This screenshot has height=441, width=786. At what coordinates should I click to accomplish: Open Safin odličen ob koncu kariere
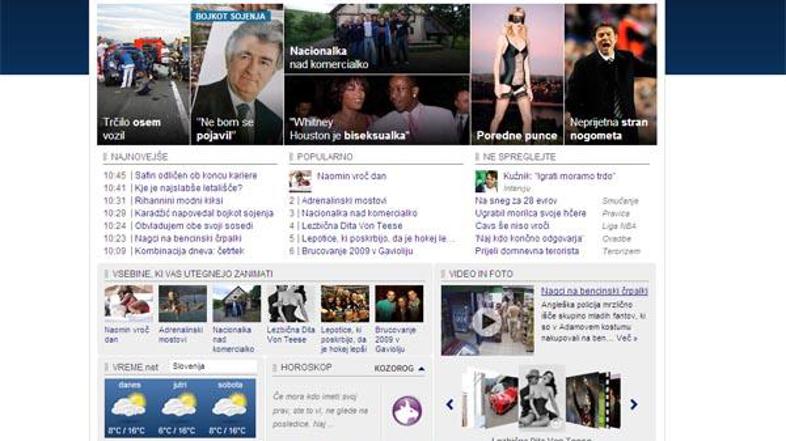click(x=196, y=175)
